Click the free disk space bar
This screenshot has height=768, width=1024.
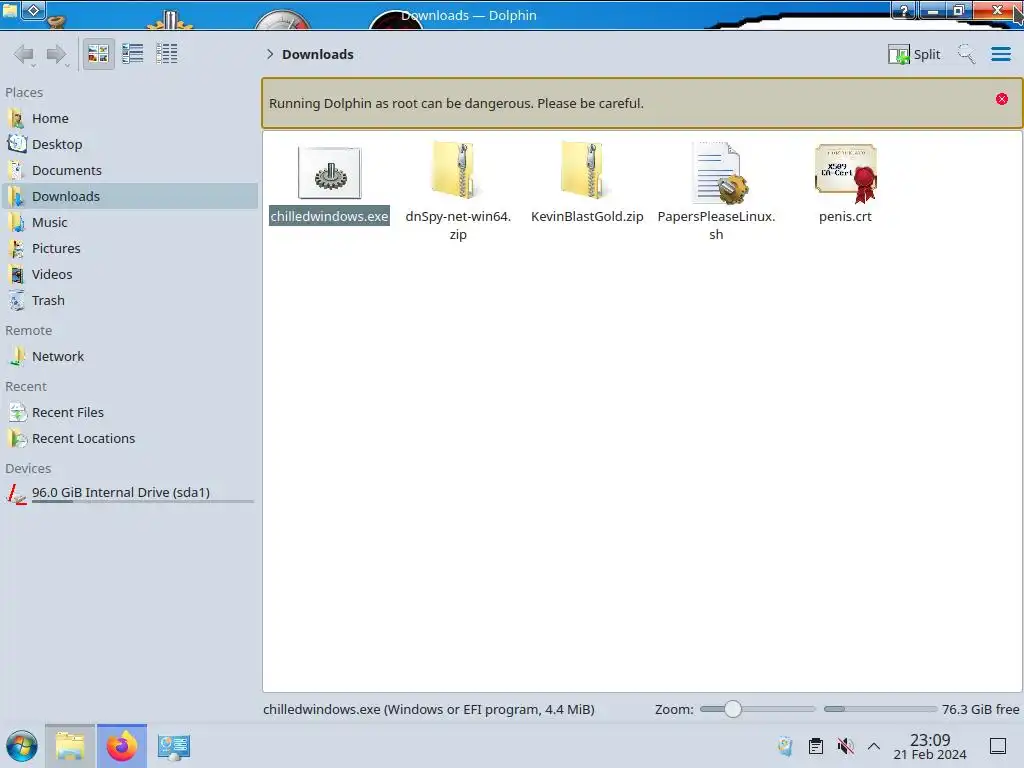tap(880, 709)
